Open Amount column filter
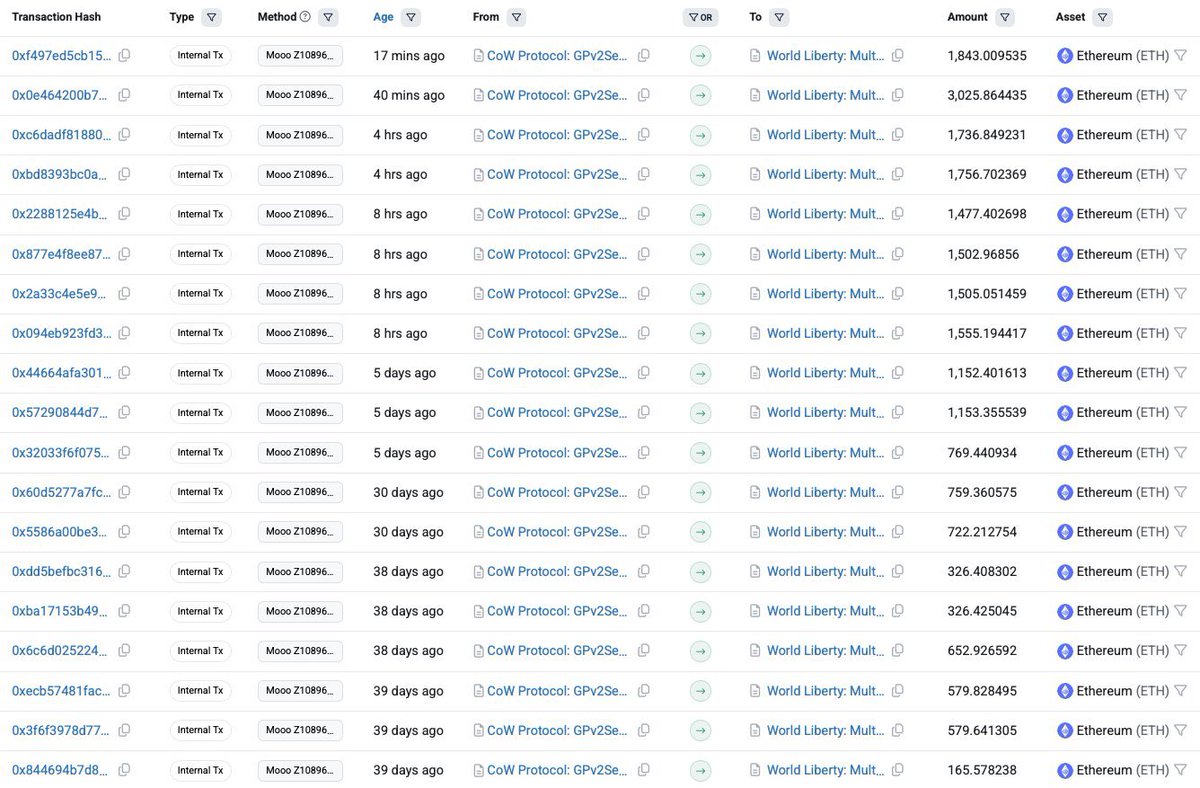 click(x=1005, y=17)
